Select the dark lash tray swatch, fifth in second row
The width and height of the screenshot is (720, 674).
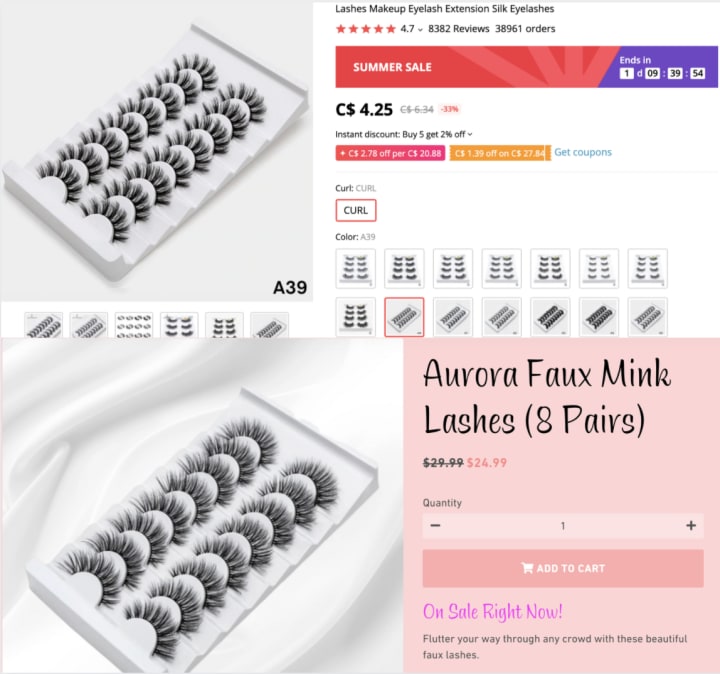coord(550,317)
